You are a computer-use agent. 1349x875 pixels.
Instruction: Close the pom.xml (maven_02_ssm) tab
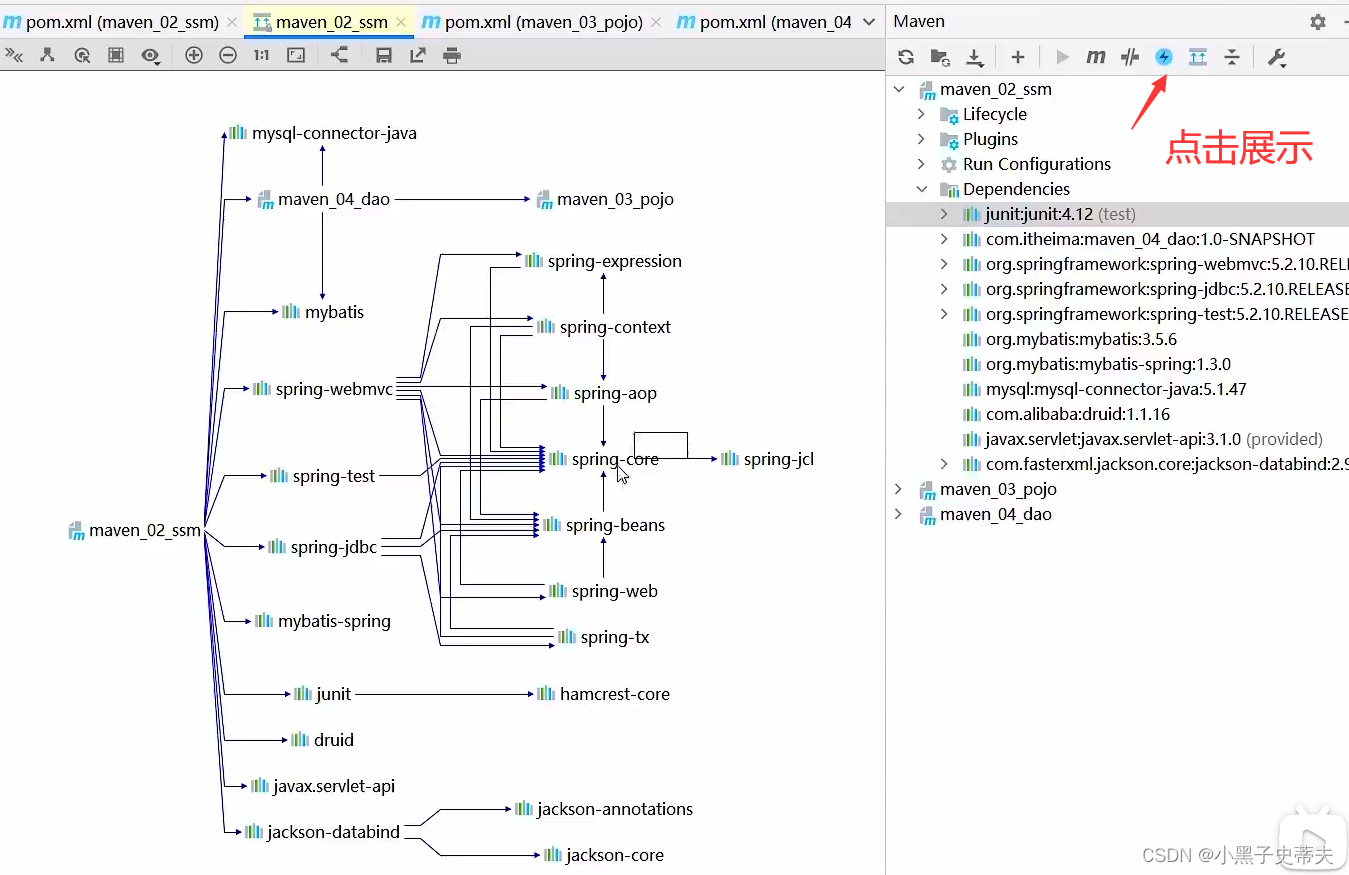(232, 22)
